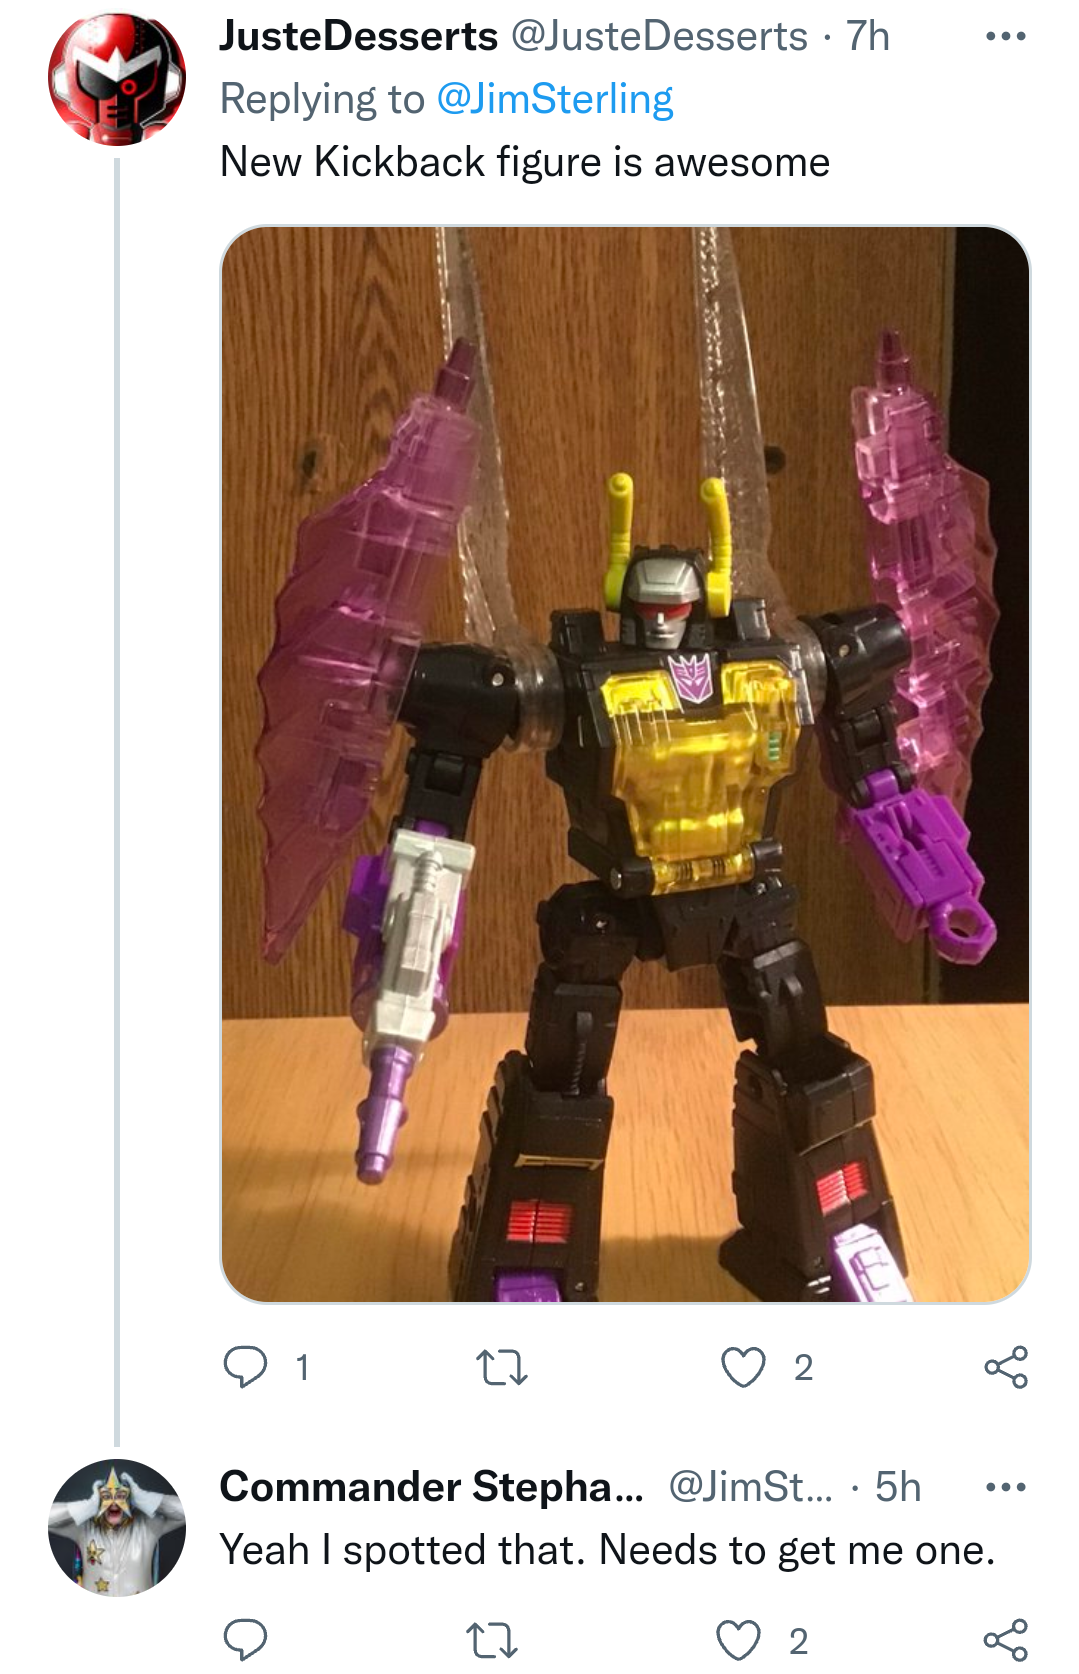Open the 5h timestamp of the reply
Screen dimensions: 1079x1674
tap(898, 1487)
